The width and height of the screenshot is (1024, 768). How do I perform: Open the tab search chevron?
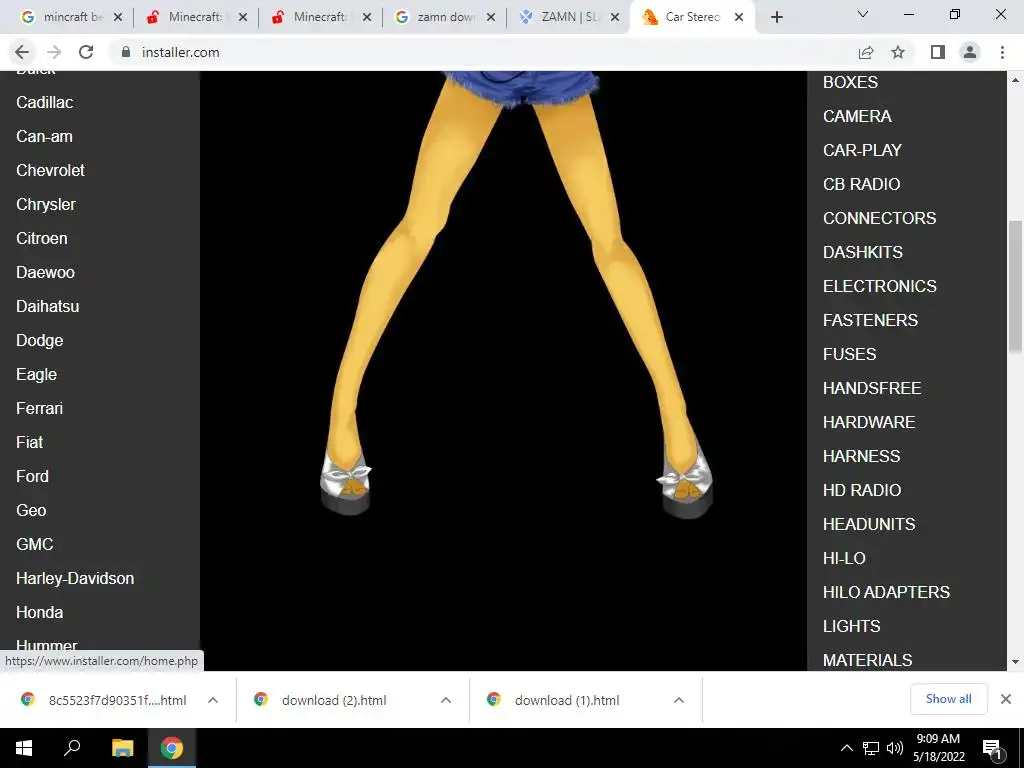[863, 14]
